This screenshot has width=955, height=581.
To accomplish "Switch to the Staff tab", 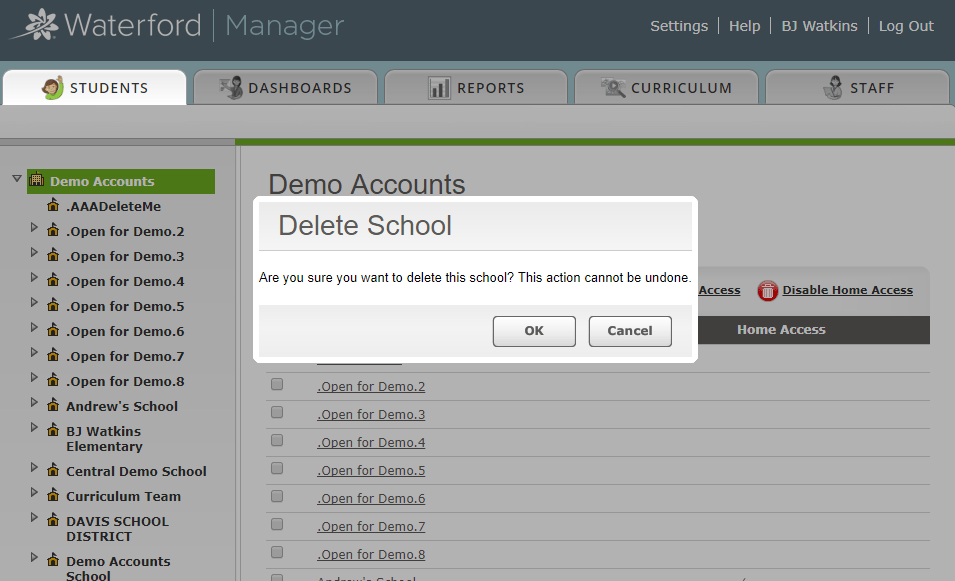I will [x=857, y=88].
